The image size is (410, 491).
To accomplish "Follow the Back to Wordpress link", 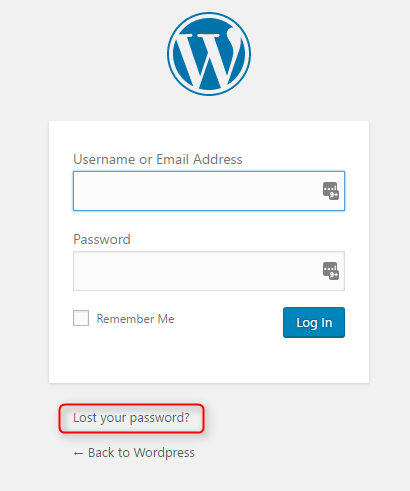I will tap(134, 453).
